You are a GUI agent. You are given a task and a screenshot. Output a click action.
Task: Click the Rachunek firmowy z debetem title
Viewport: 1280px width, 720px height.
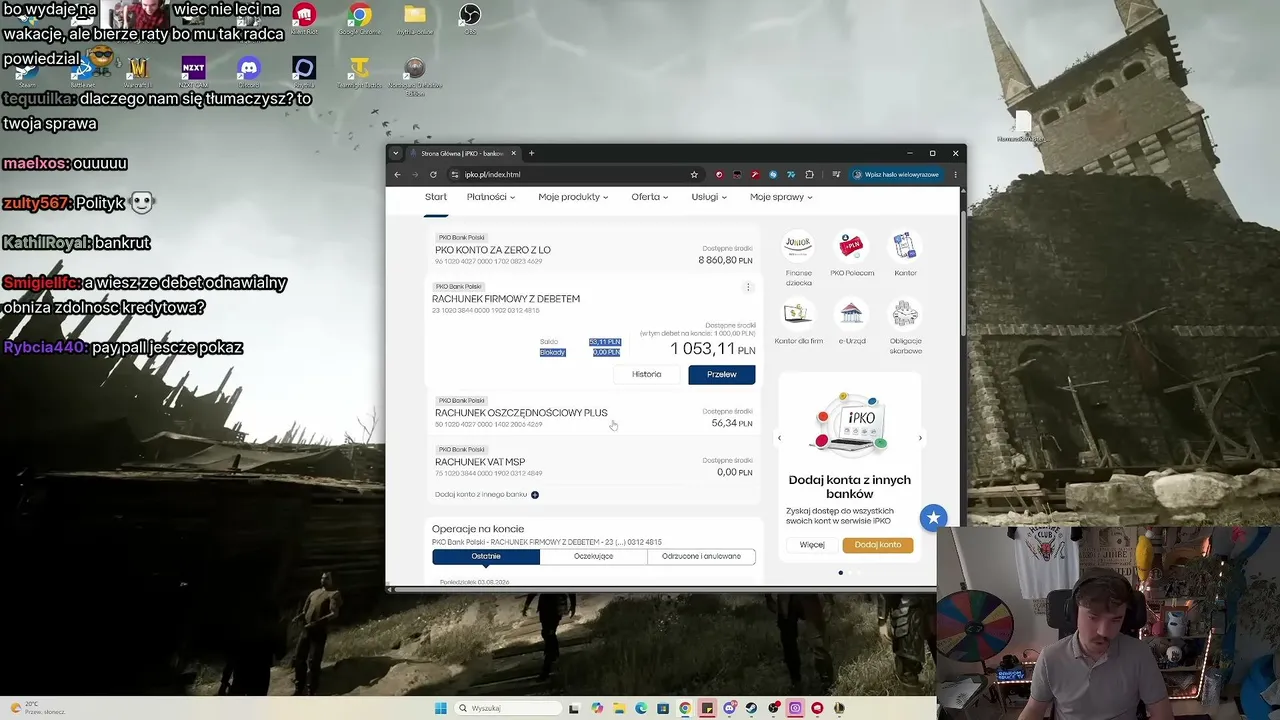[506, 299]
